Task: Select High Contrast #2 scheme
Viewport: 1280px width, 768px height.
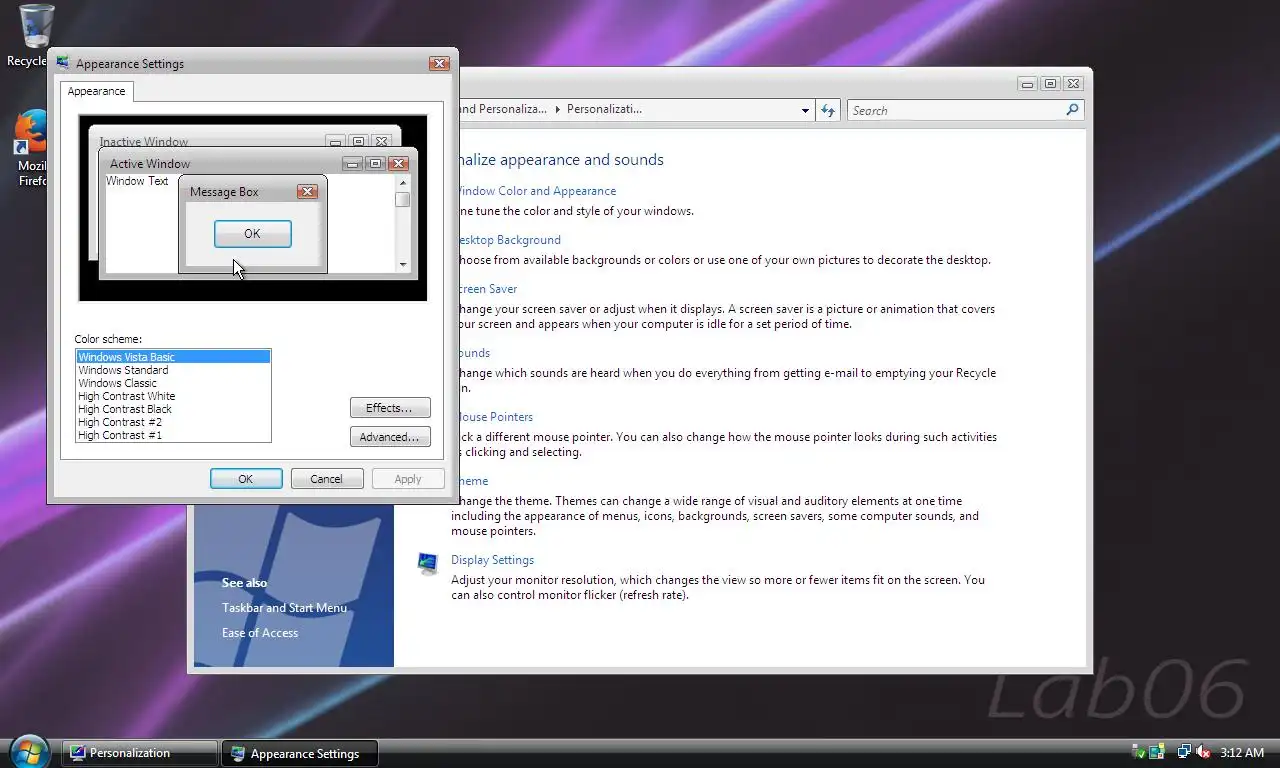Action: coord(173,422)
